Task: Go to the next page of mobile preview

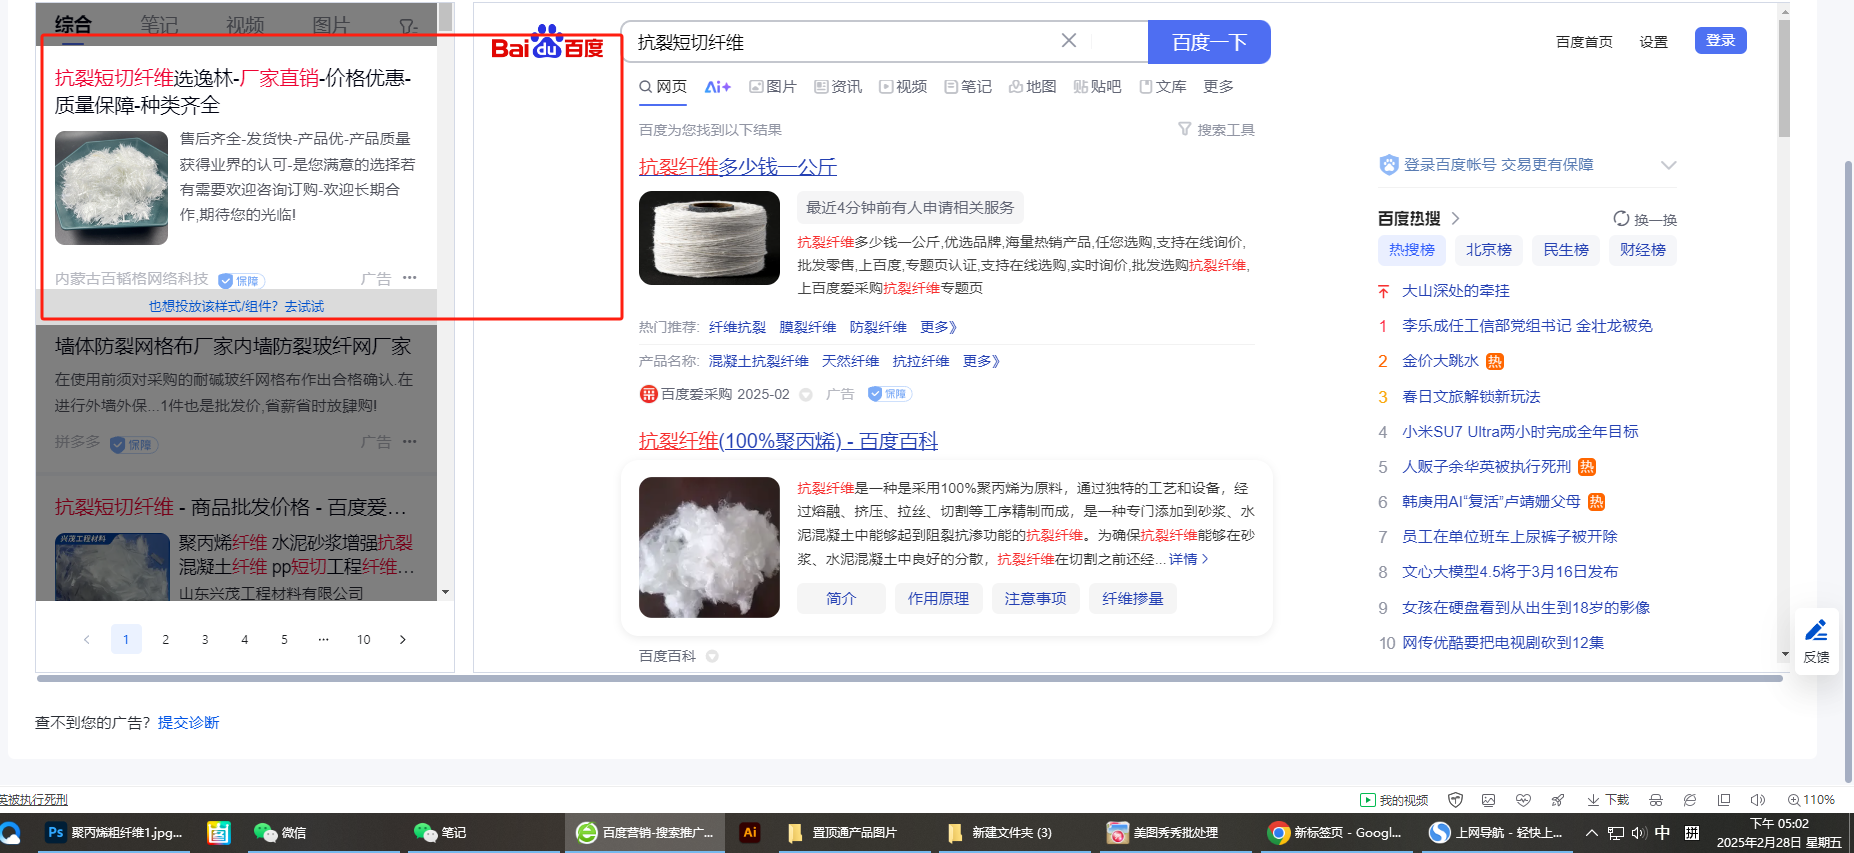Action: point(403,639)
